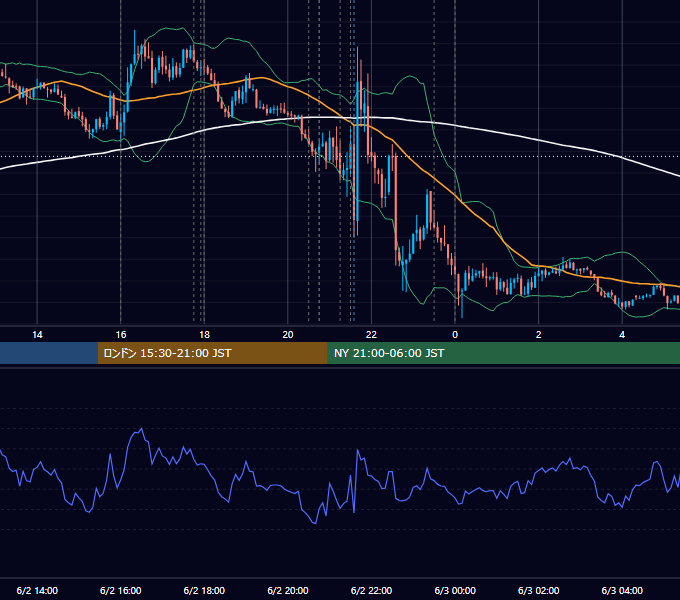Click the 4 hour axis label
680x600 pixels.
click(x=622, y=335)
